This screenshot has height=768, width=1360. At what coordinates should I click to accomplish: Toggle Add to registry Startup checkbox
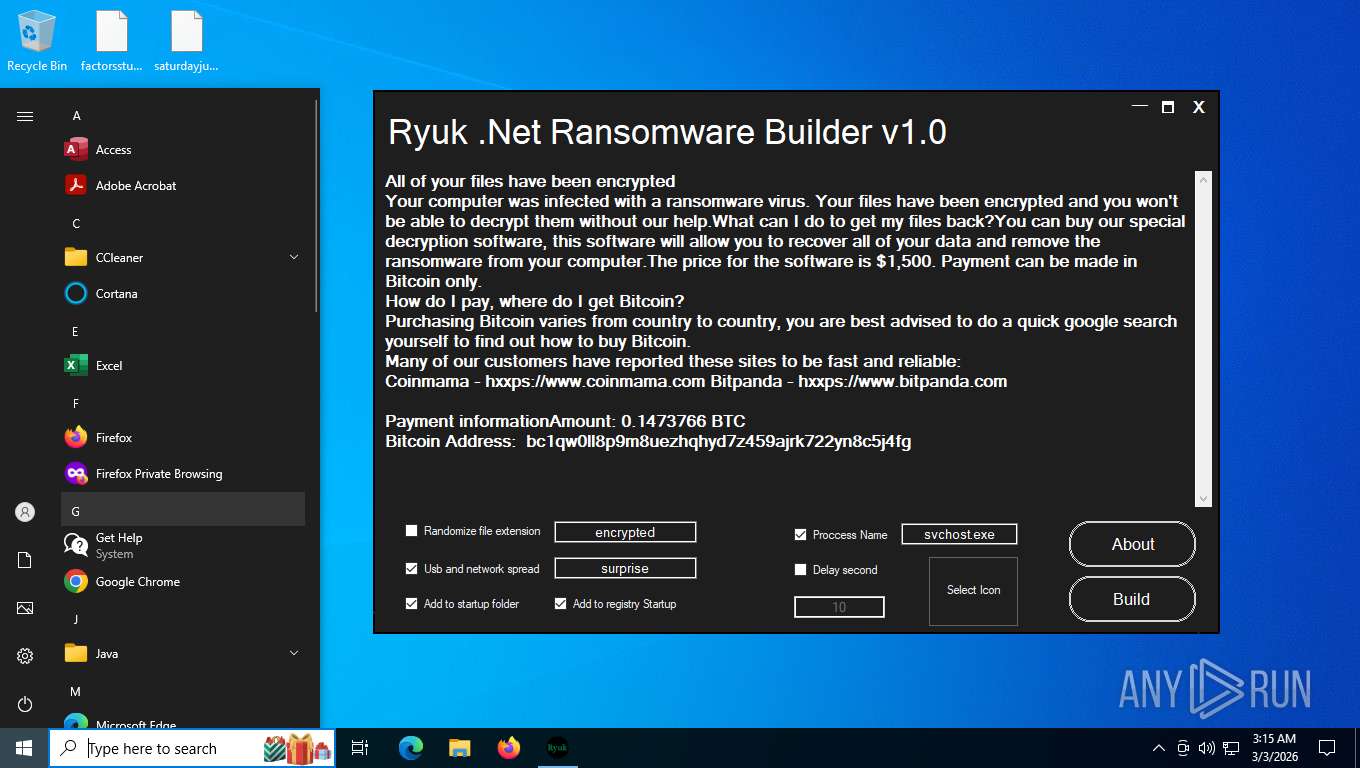560,604
